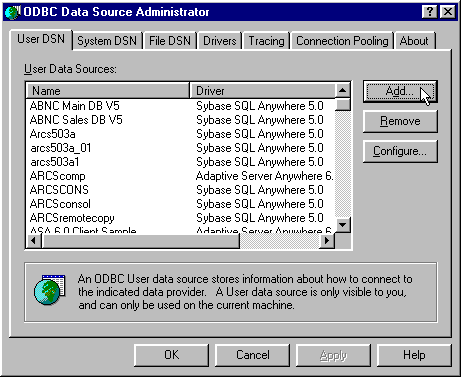Click the User Data Sources label
Screen dimensions: 461x377
click(70, 69)
